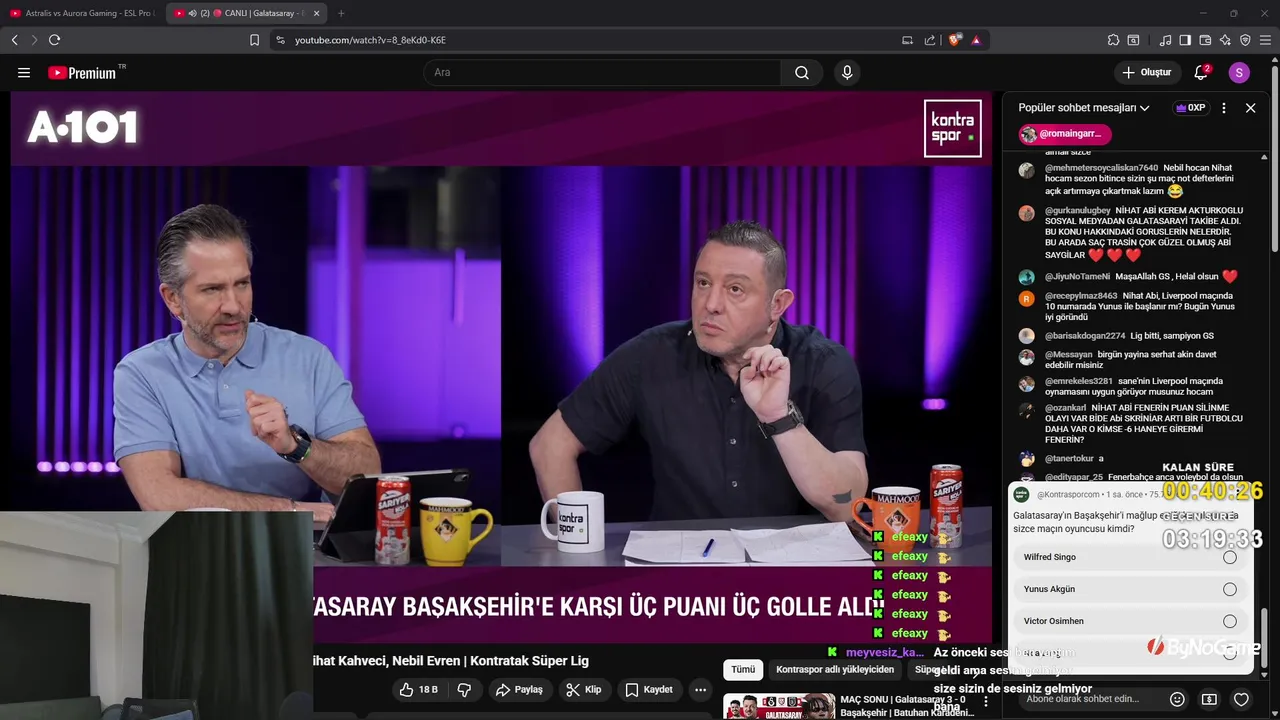Vote for Yunus Akgün in the poll
1280x720 pixels.
1130,589
